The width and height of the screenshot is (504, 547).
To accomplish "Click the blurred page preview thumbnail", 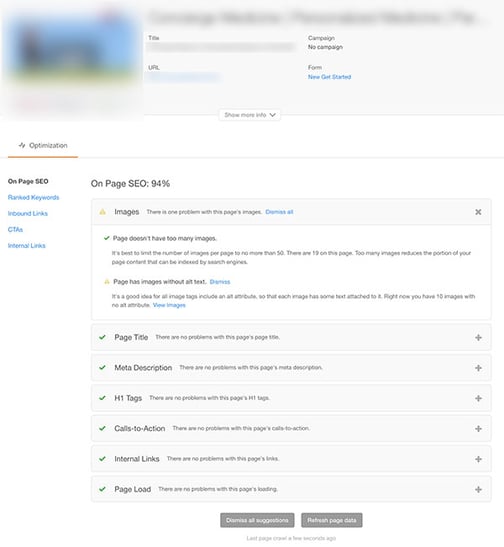I will (72, 61).
